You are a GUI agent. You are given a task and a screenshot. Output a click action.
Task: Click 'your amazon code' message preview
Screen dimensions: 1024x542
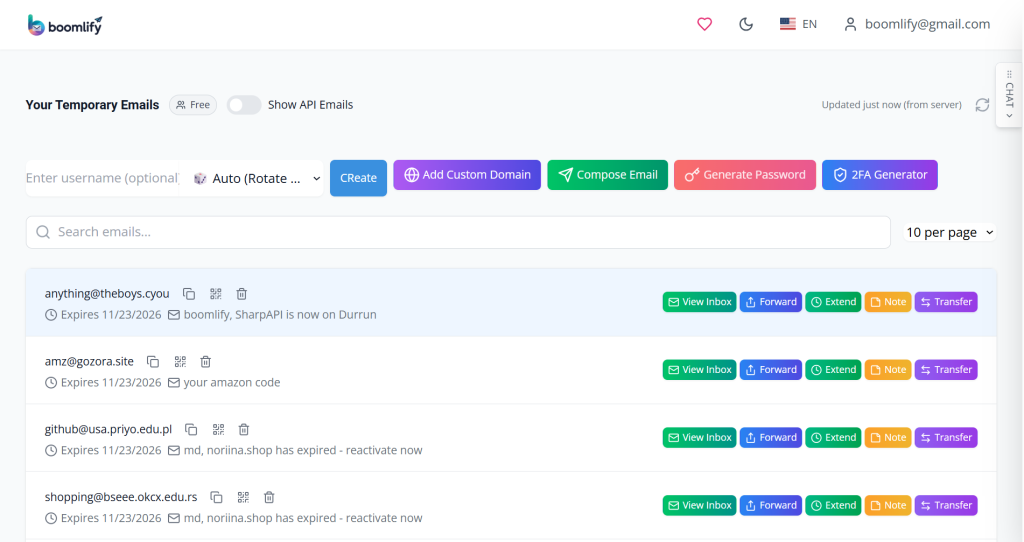[232, 383]
